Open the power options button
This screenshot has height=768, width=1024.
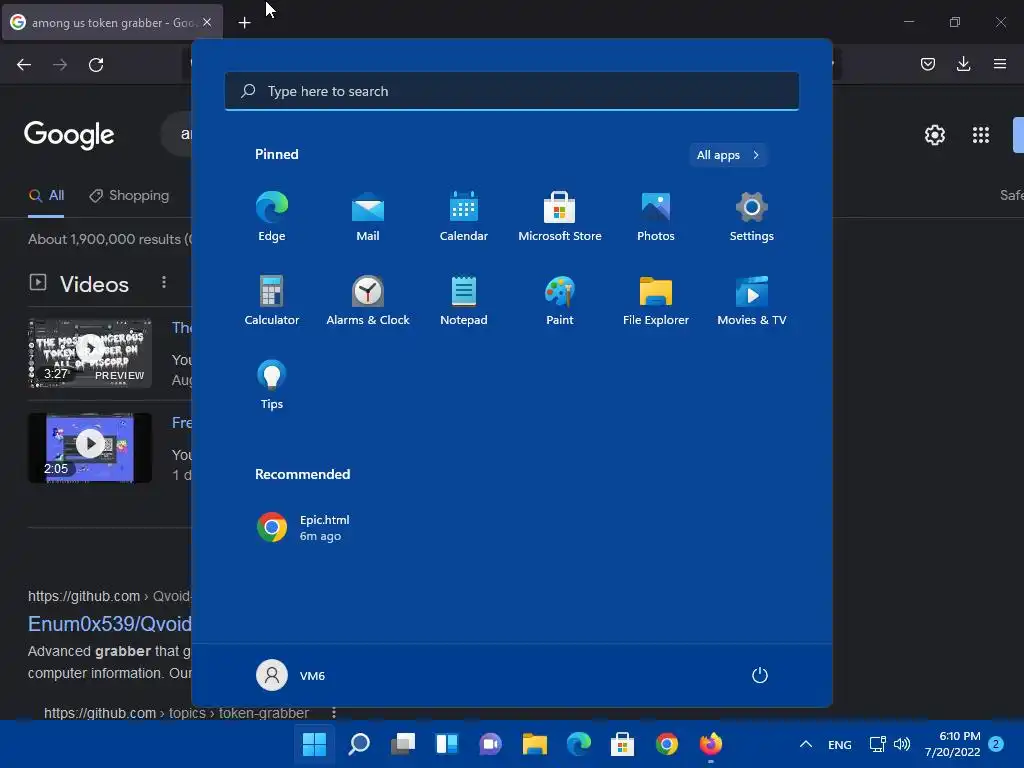[760, 675]
